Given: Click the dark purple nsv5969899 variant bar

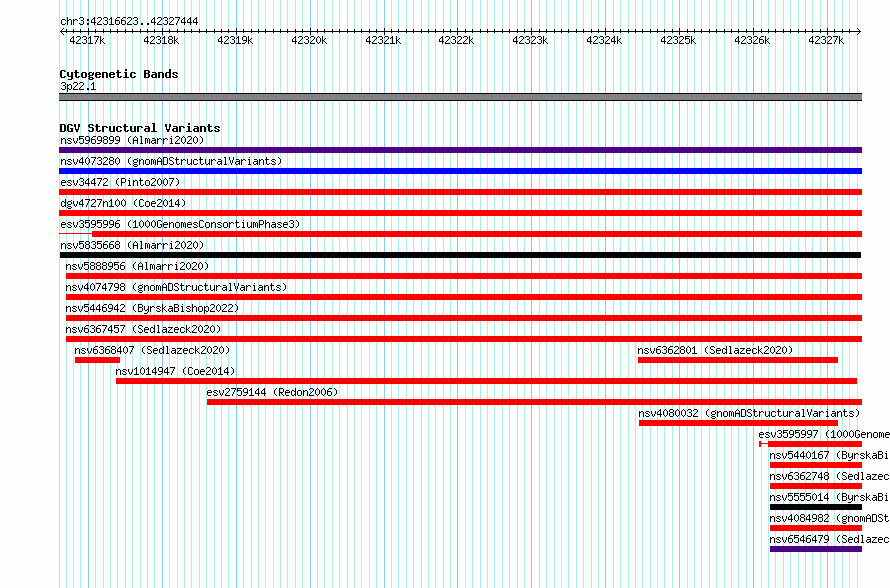Looking at the screenshot, I should click(460, 150).
